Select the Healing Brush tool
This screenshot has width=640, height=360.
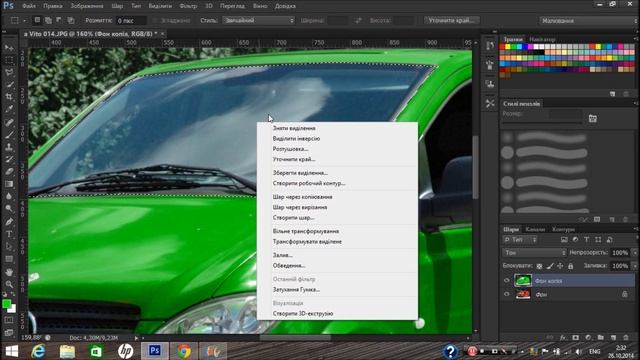click(9, 122)
